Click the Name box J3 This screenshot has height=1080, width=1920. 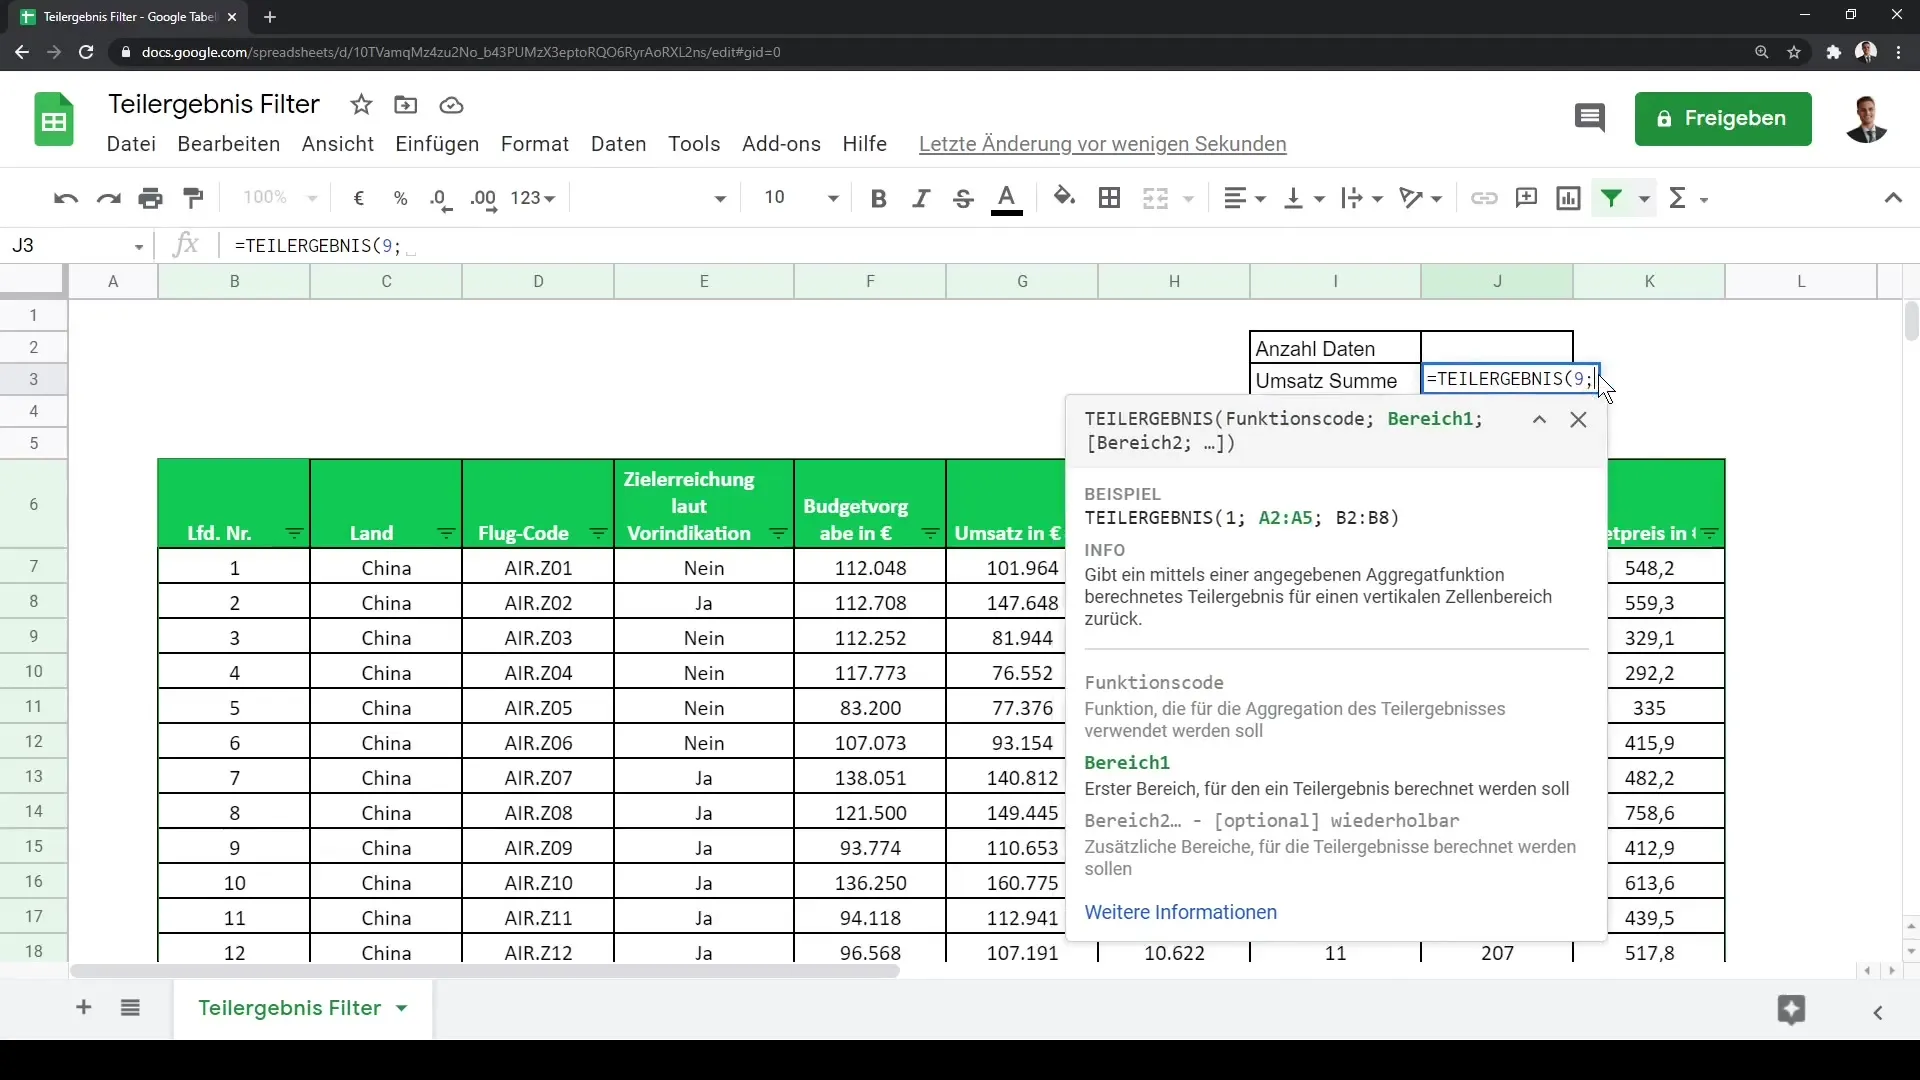point(76,246)
